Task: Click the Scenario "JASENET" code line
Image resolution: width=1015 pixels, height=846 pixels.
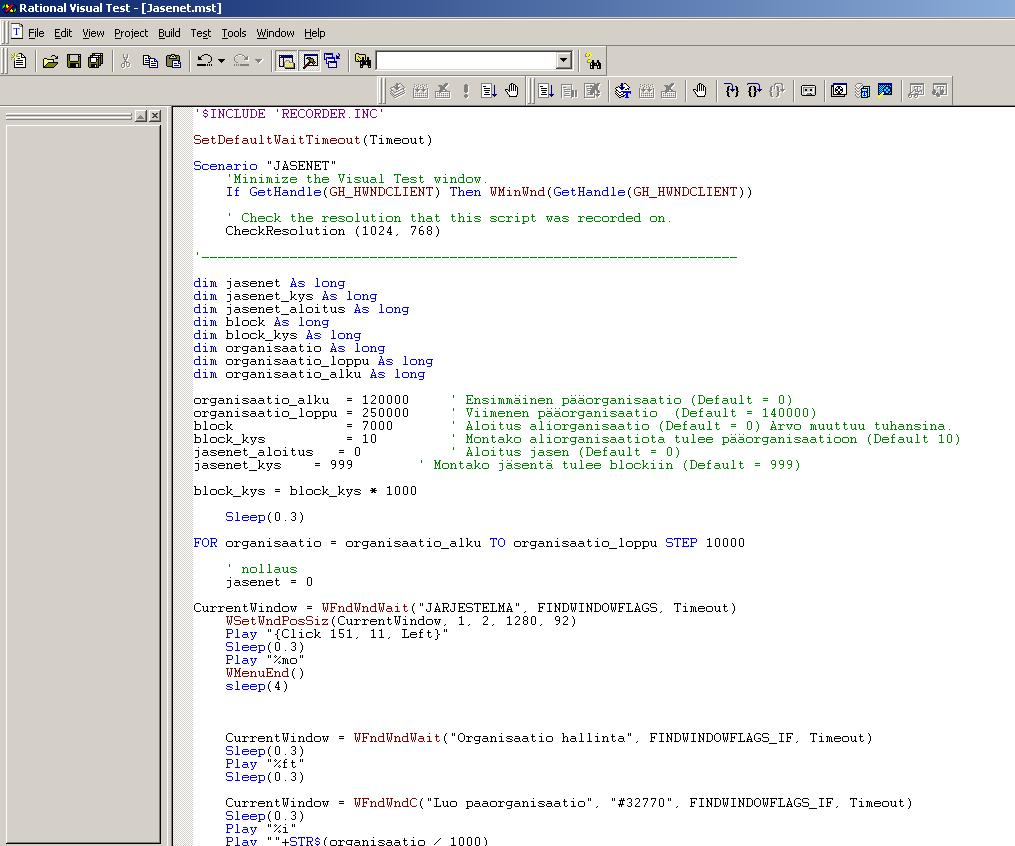Action: coord(265,166)
